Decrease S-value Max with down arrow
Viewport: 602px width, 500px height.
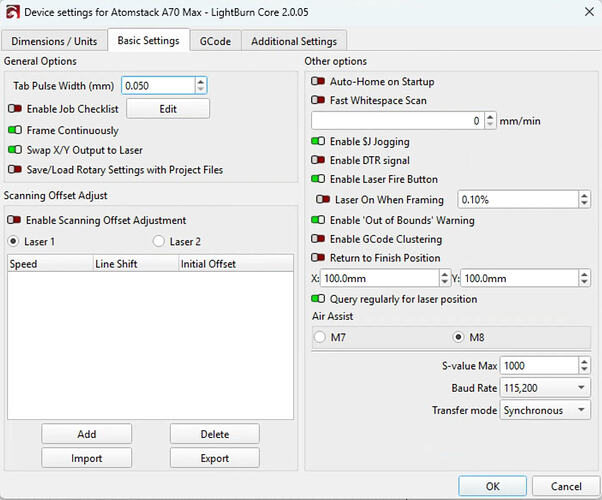(584, 370)
